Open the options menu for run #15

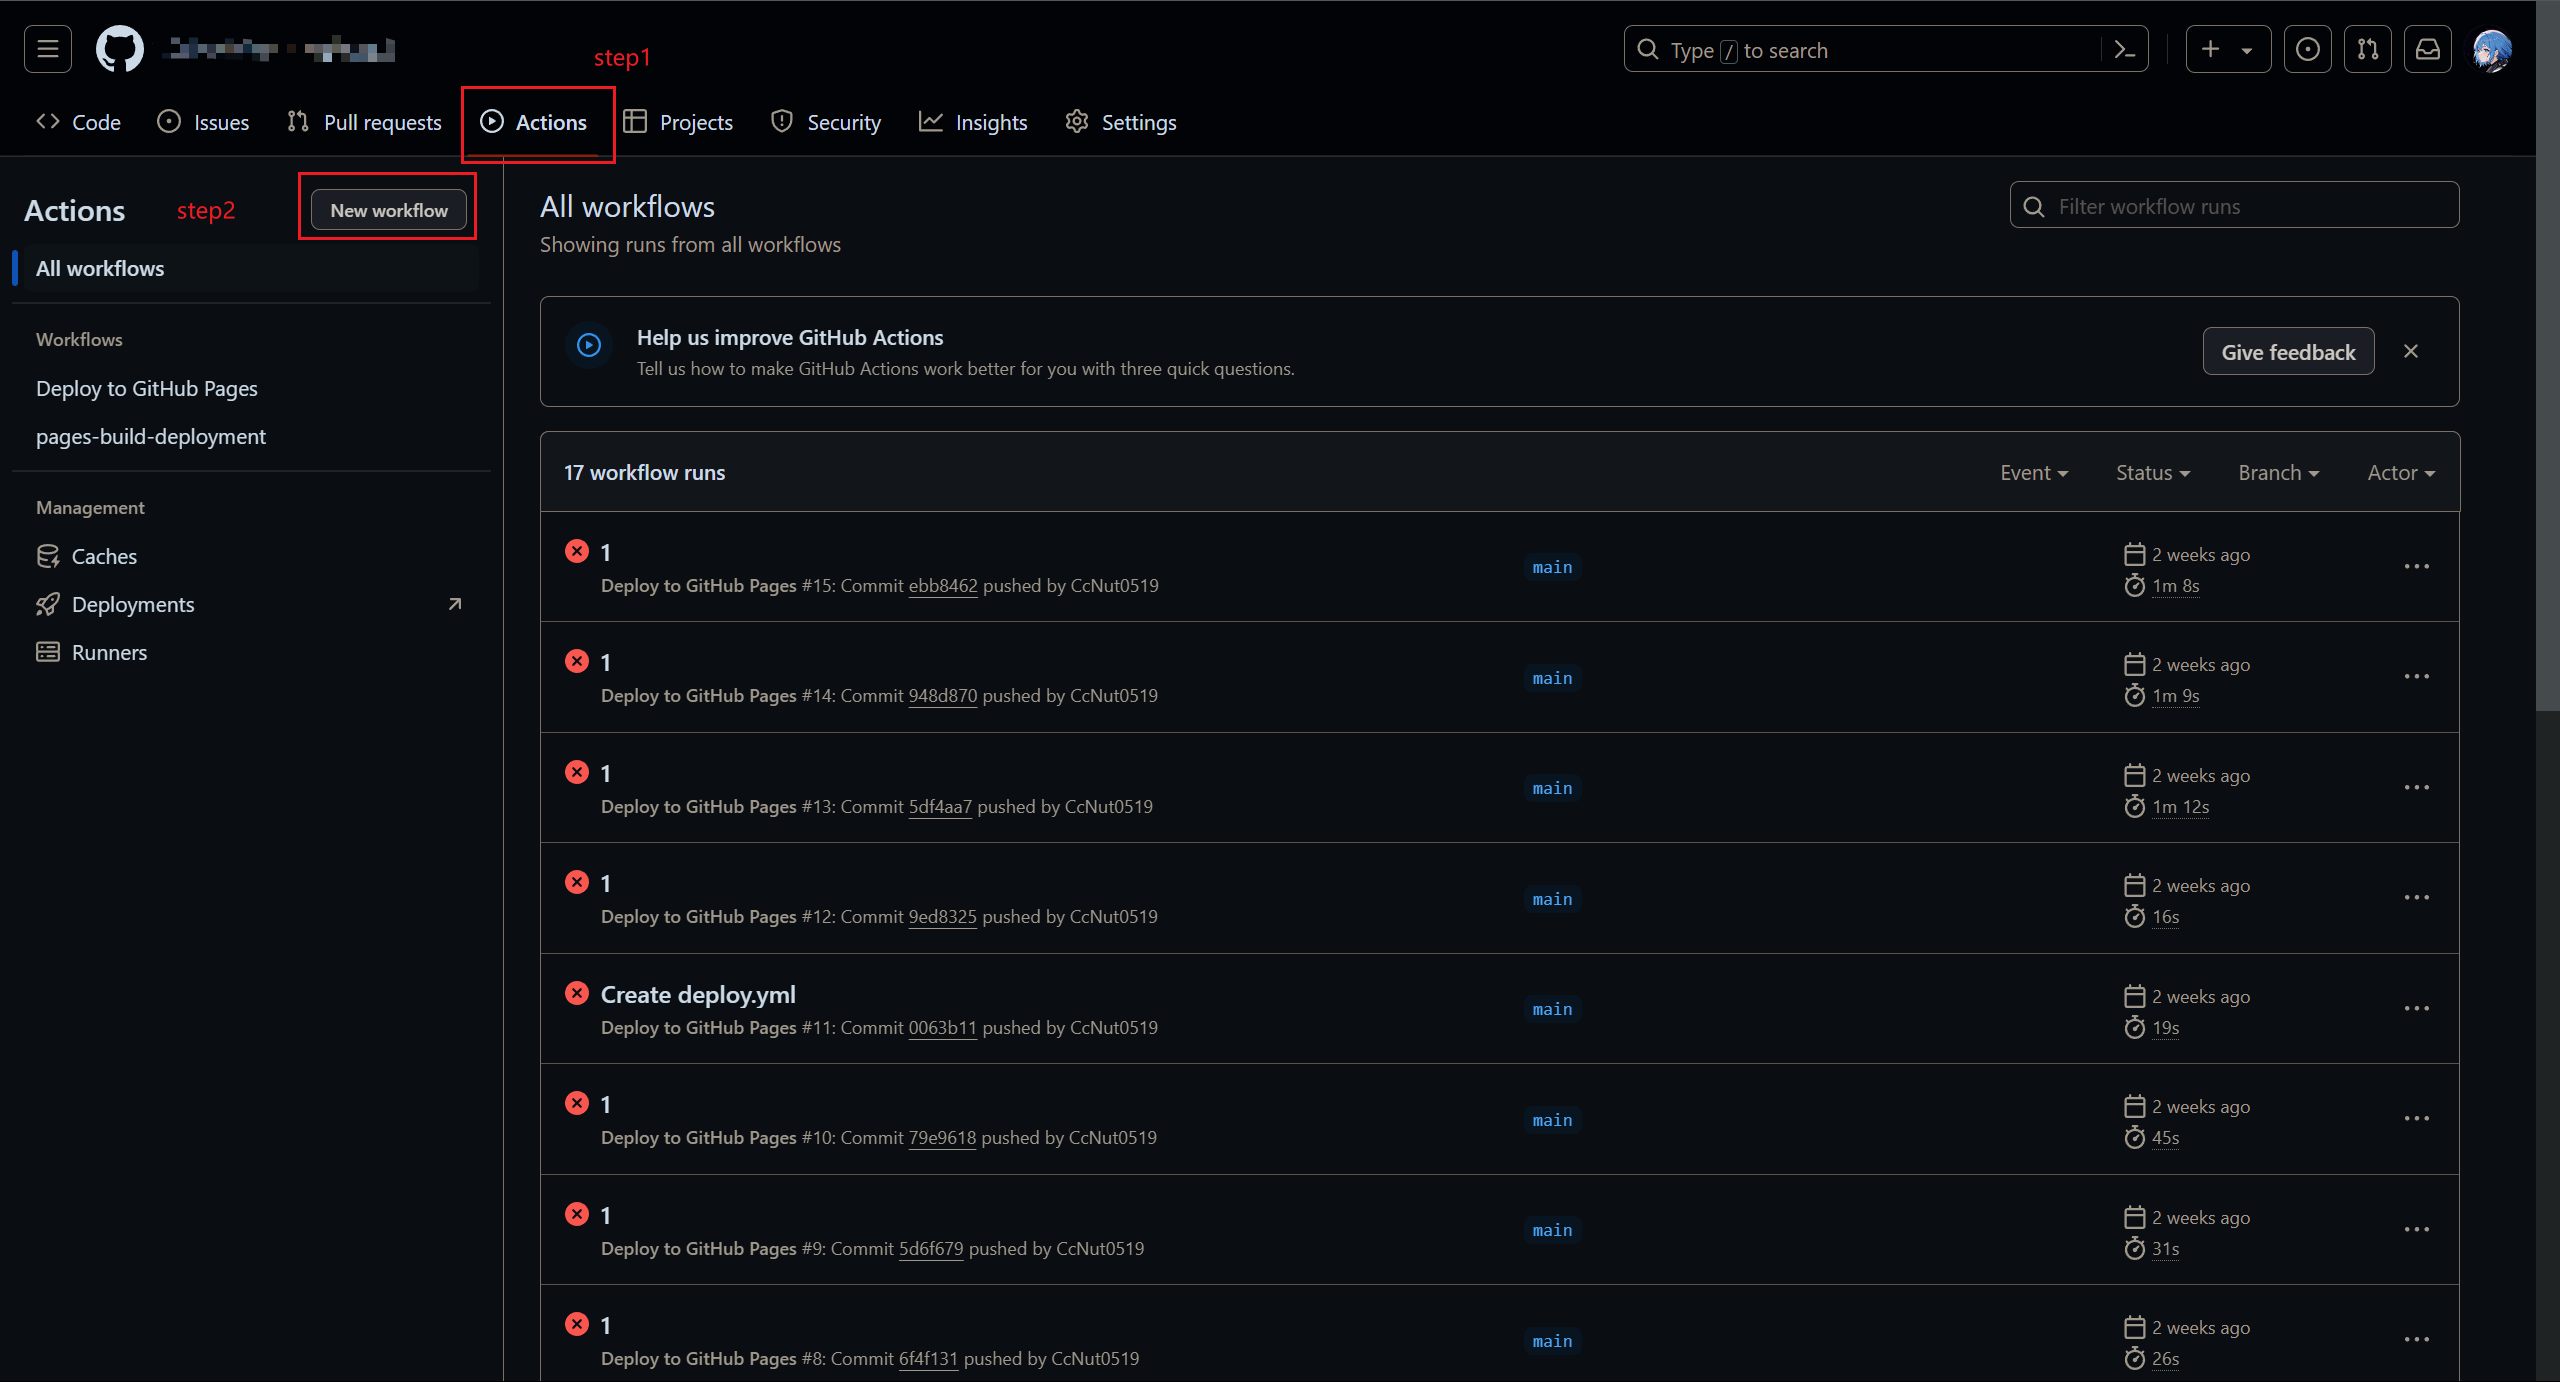[x=2416, y=566]
